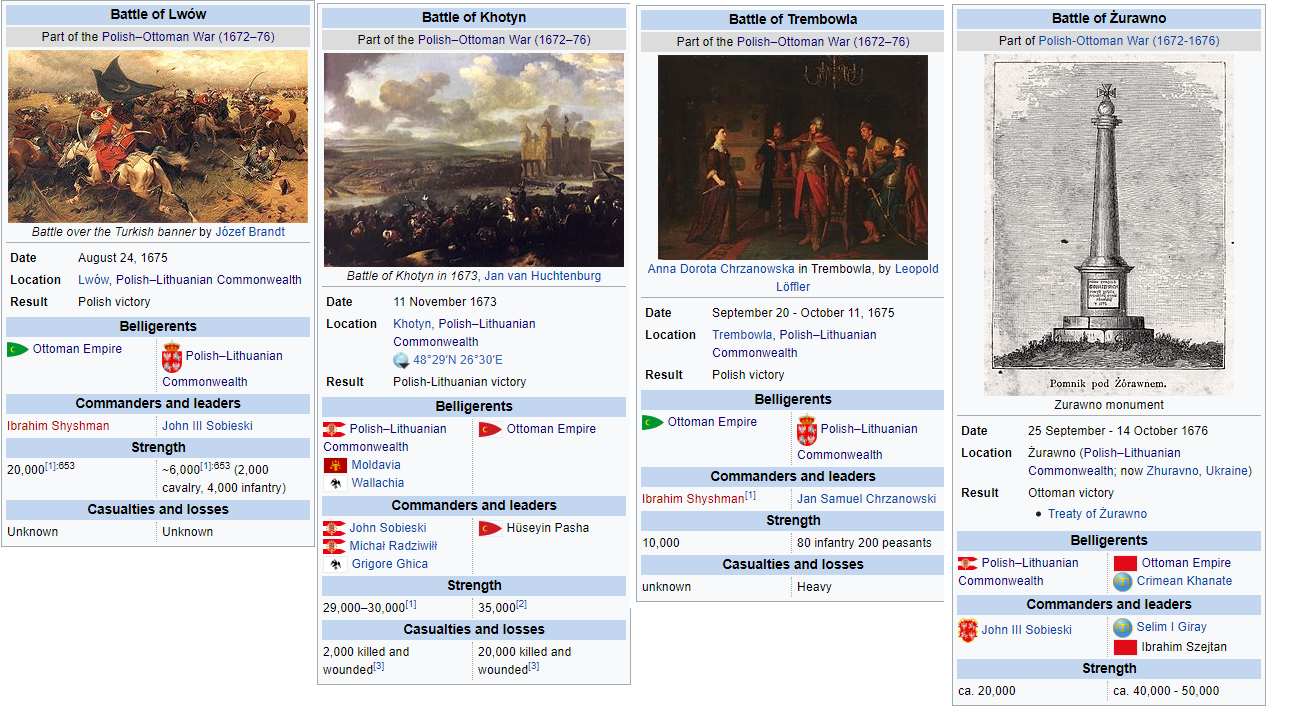The height and width of the screenshot is (721, 1293).
Task: Click flag icon beside Grigore Ghica
Action: click(x=334, y=564)
